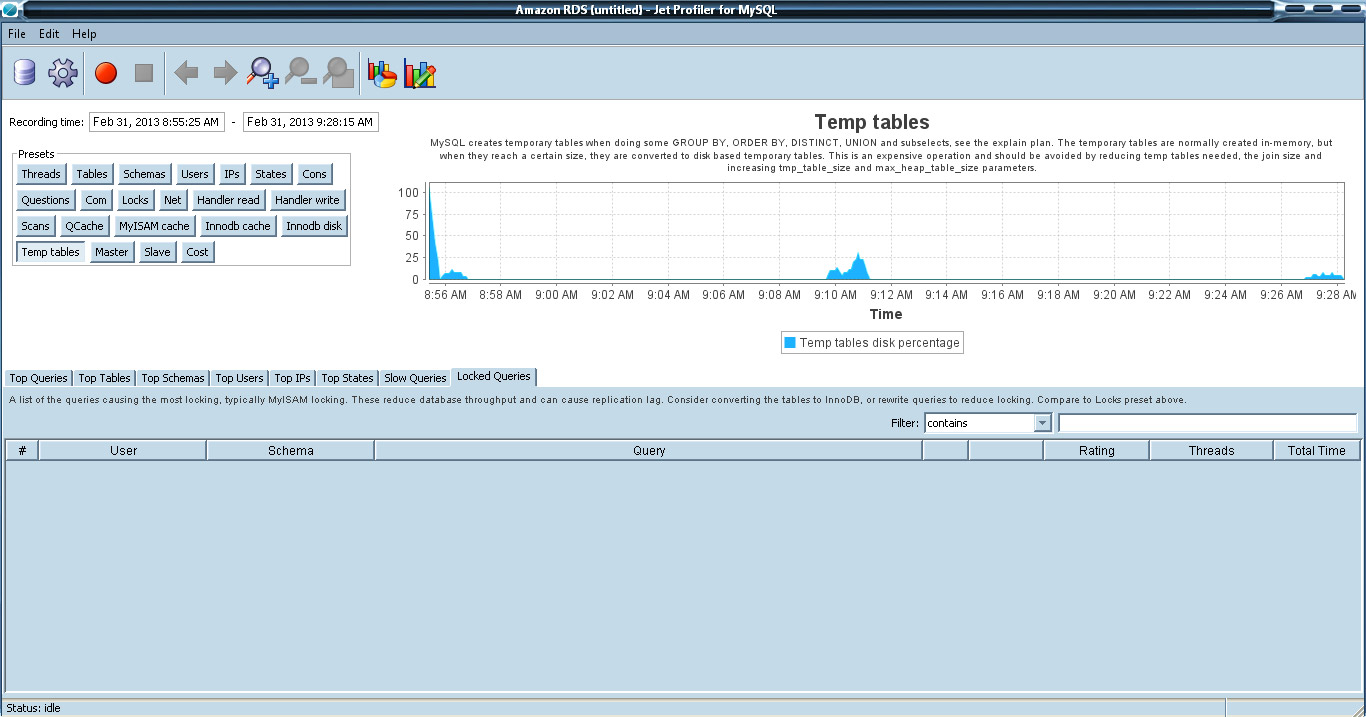Select the Schemas preset

(x=144, y=174)
